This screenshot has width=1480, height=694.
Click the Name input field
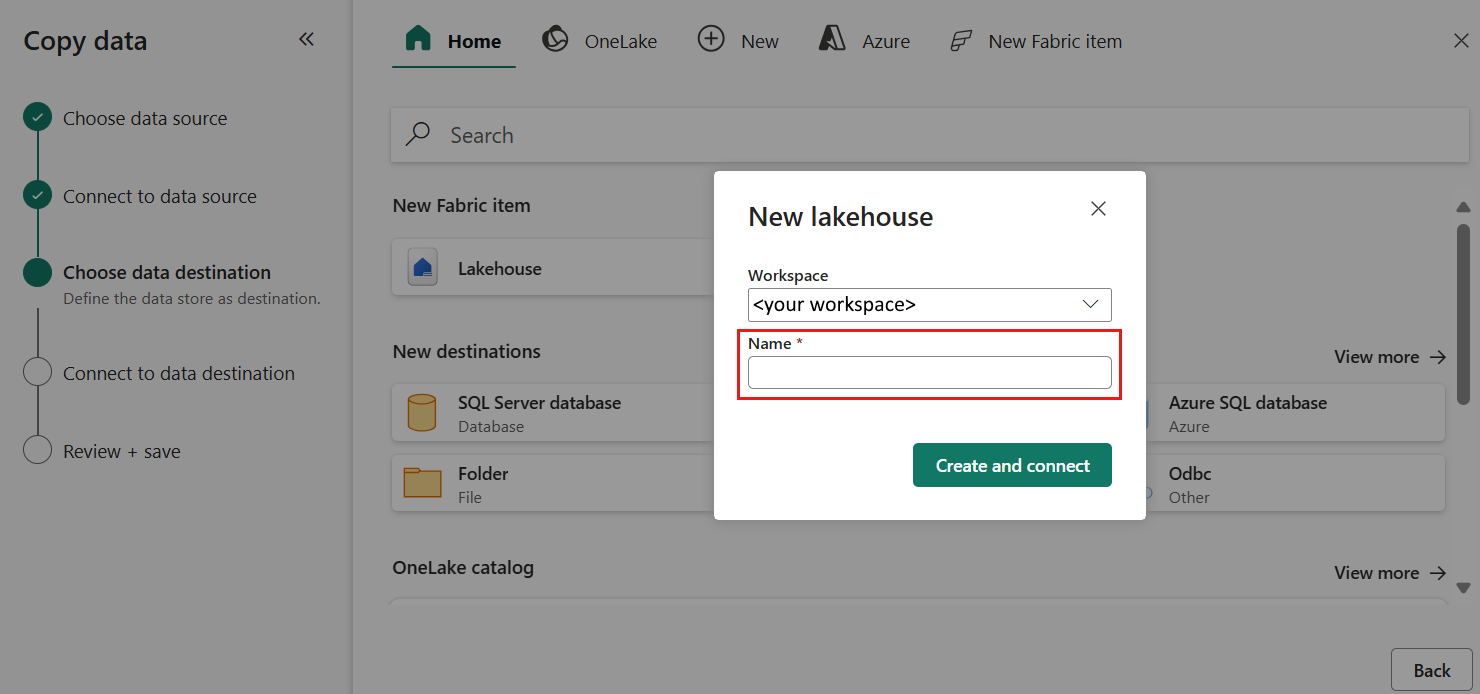(x=929, y=372)
